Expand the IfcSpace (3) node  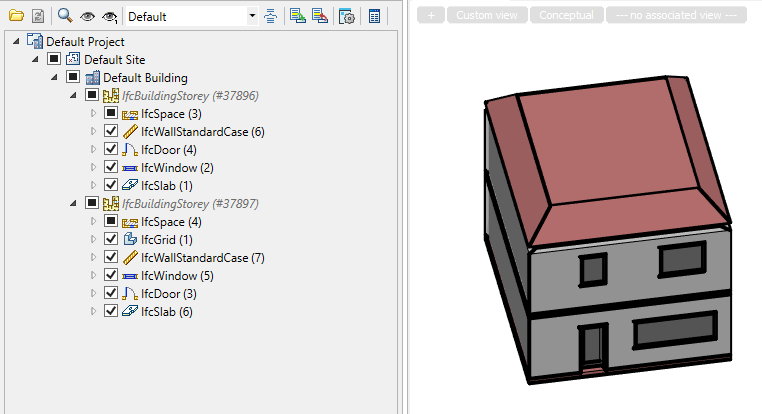click(95, 114)
